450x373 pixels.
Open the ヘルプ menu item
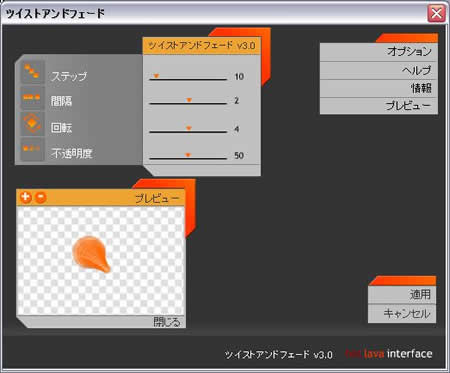[x=379, y=70]
